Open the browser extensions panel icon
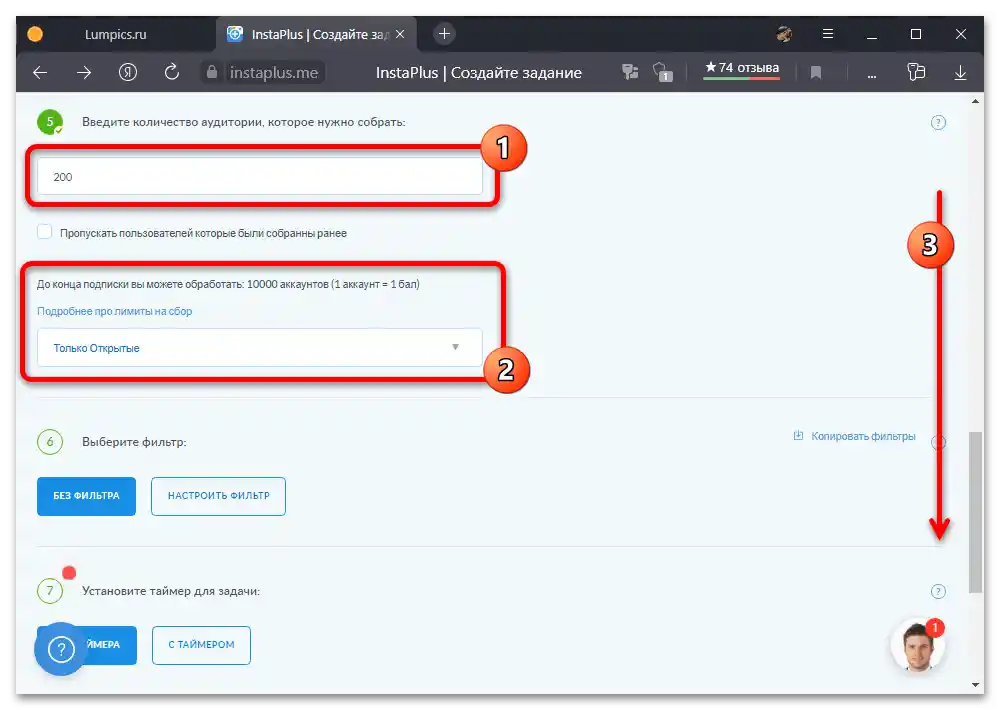This screenshot has width=1000, height=710. pos(916,72)
